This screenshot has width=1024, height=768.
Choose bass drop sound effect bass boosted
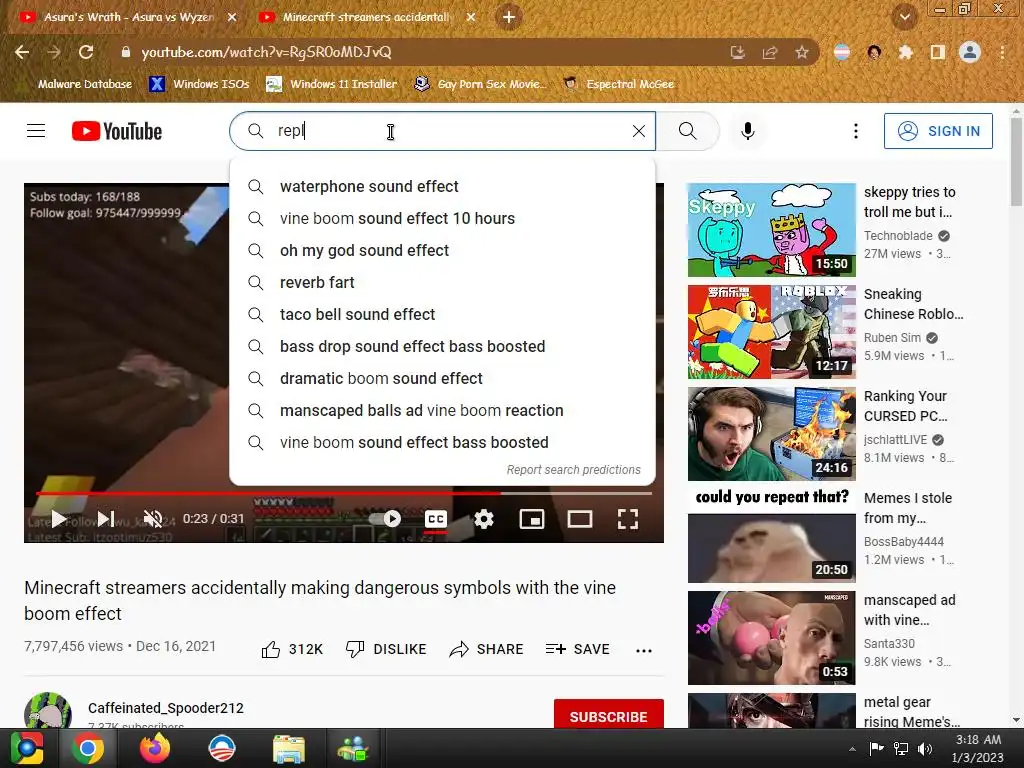pos(442,347)
